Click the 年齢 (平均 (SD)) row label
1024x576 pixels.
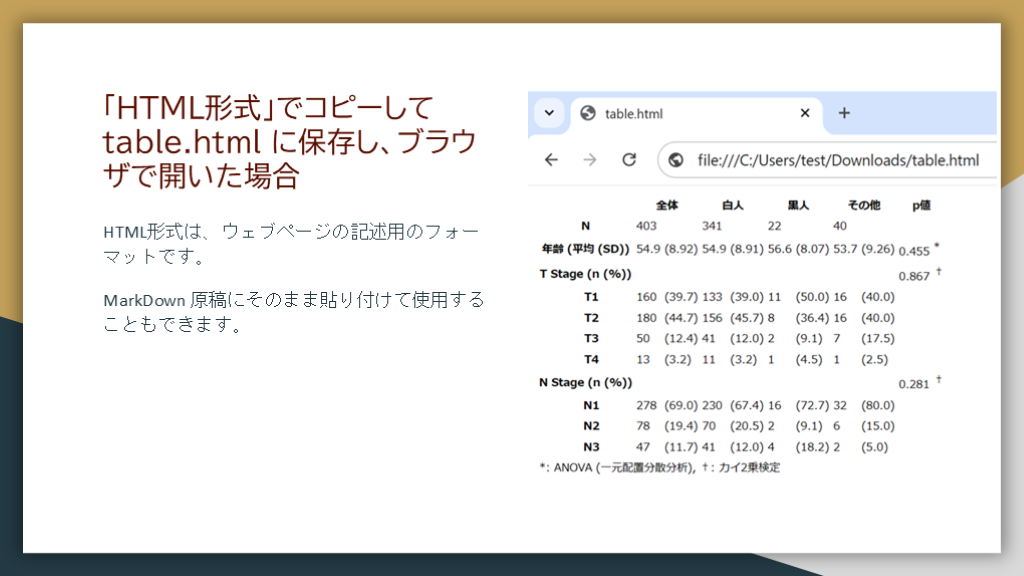click(x=584, y=249)
